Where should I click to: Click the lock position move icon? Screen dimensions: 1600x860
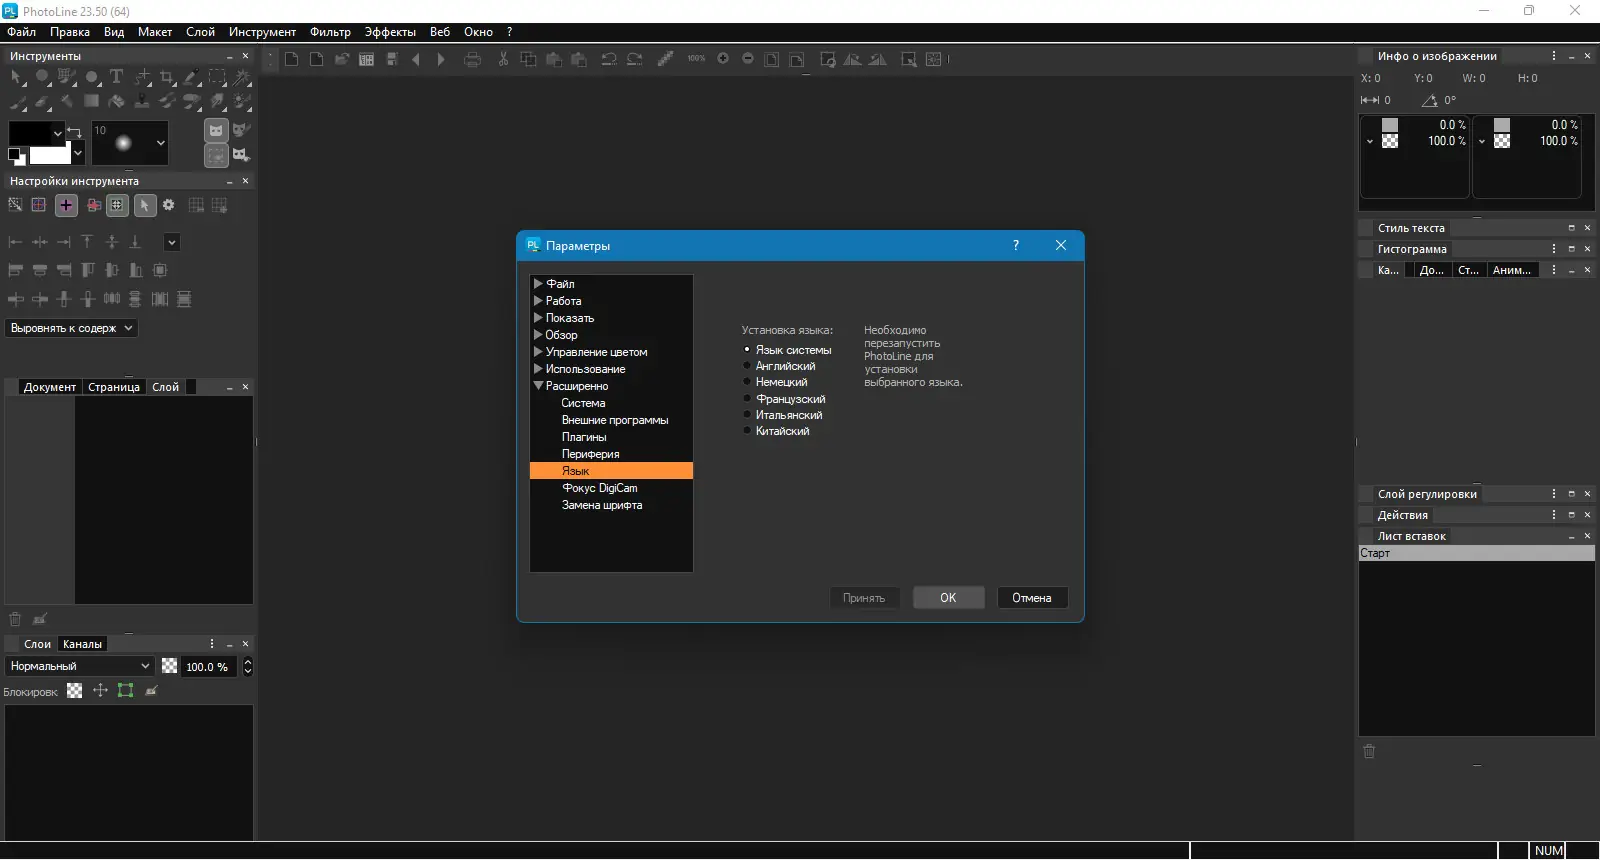click(100, 690)
